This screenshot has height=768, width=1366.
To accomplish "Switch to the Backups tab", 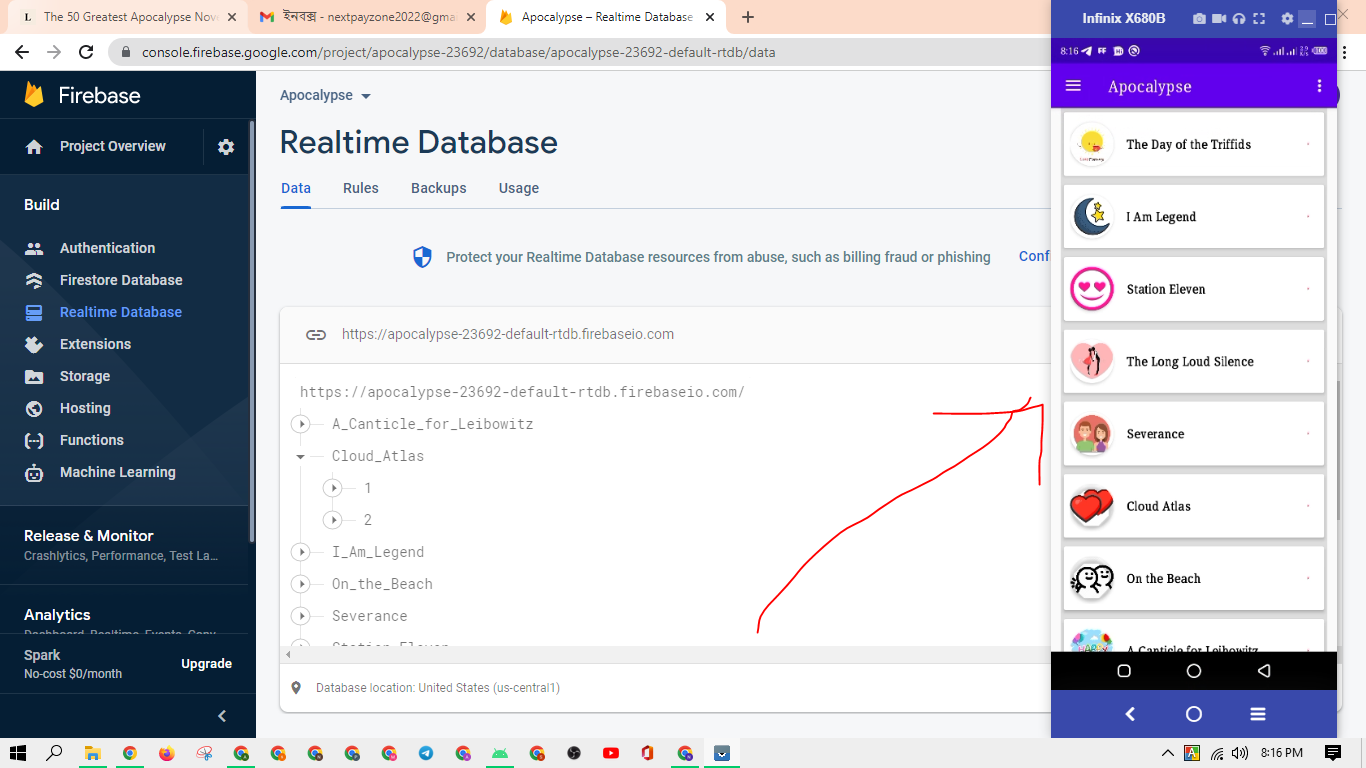I will [439, 188].
